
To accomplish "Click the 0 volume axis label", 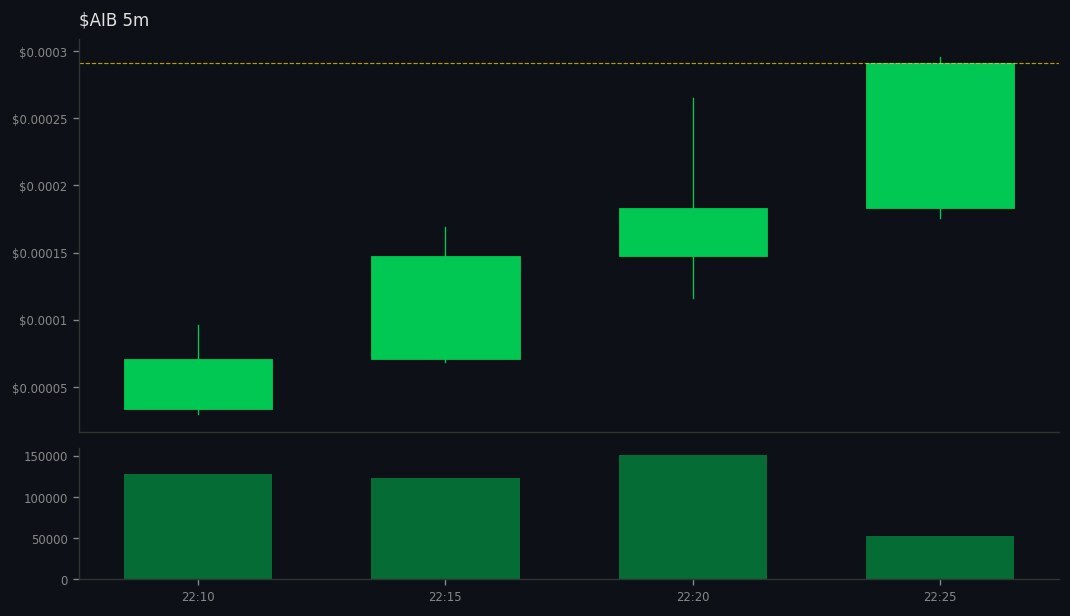I will 63,579.
